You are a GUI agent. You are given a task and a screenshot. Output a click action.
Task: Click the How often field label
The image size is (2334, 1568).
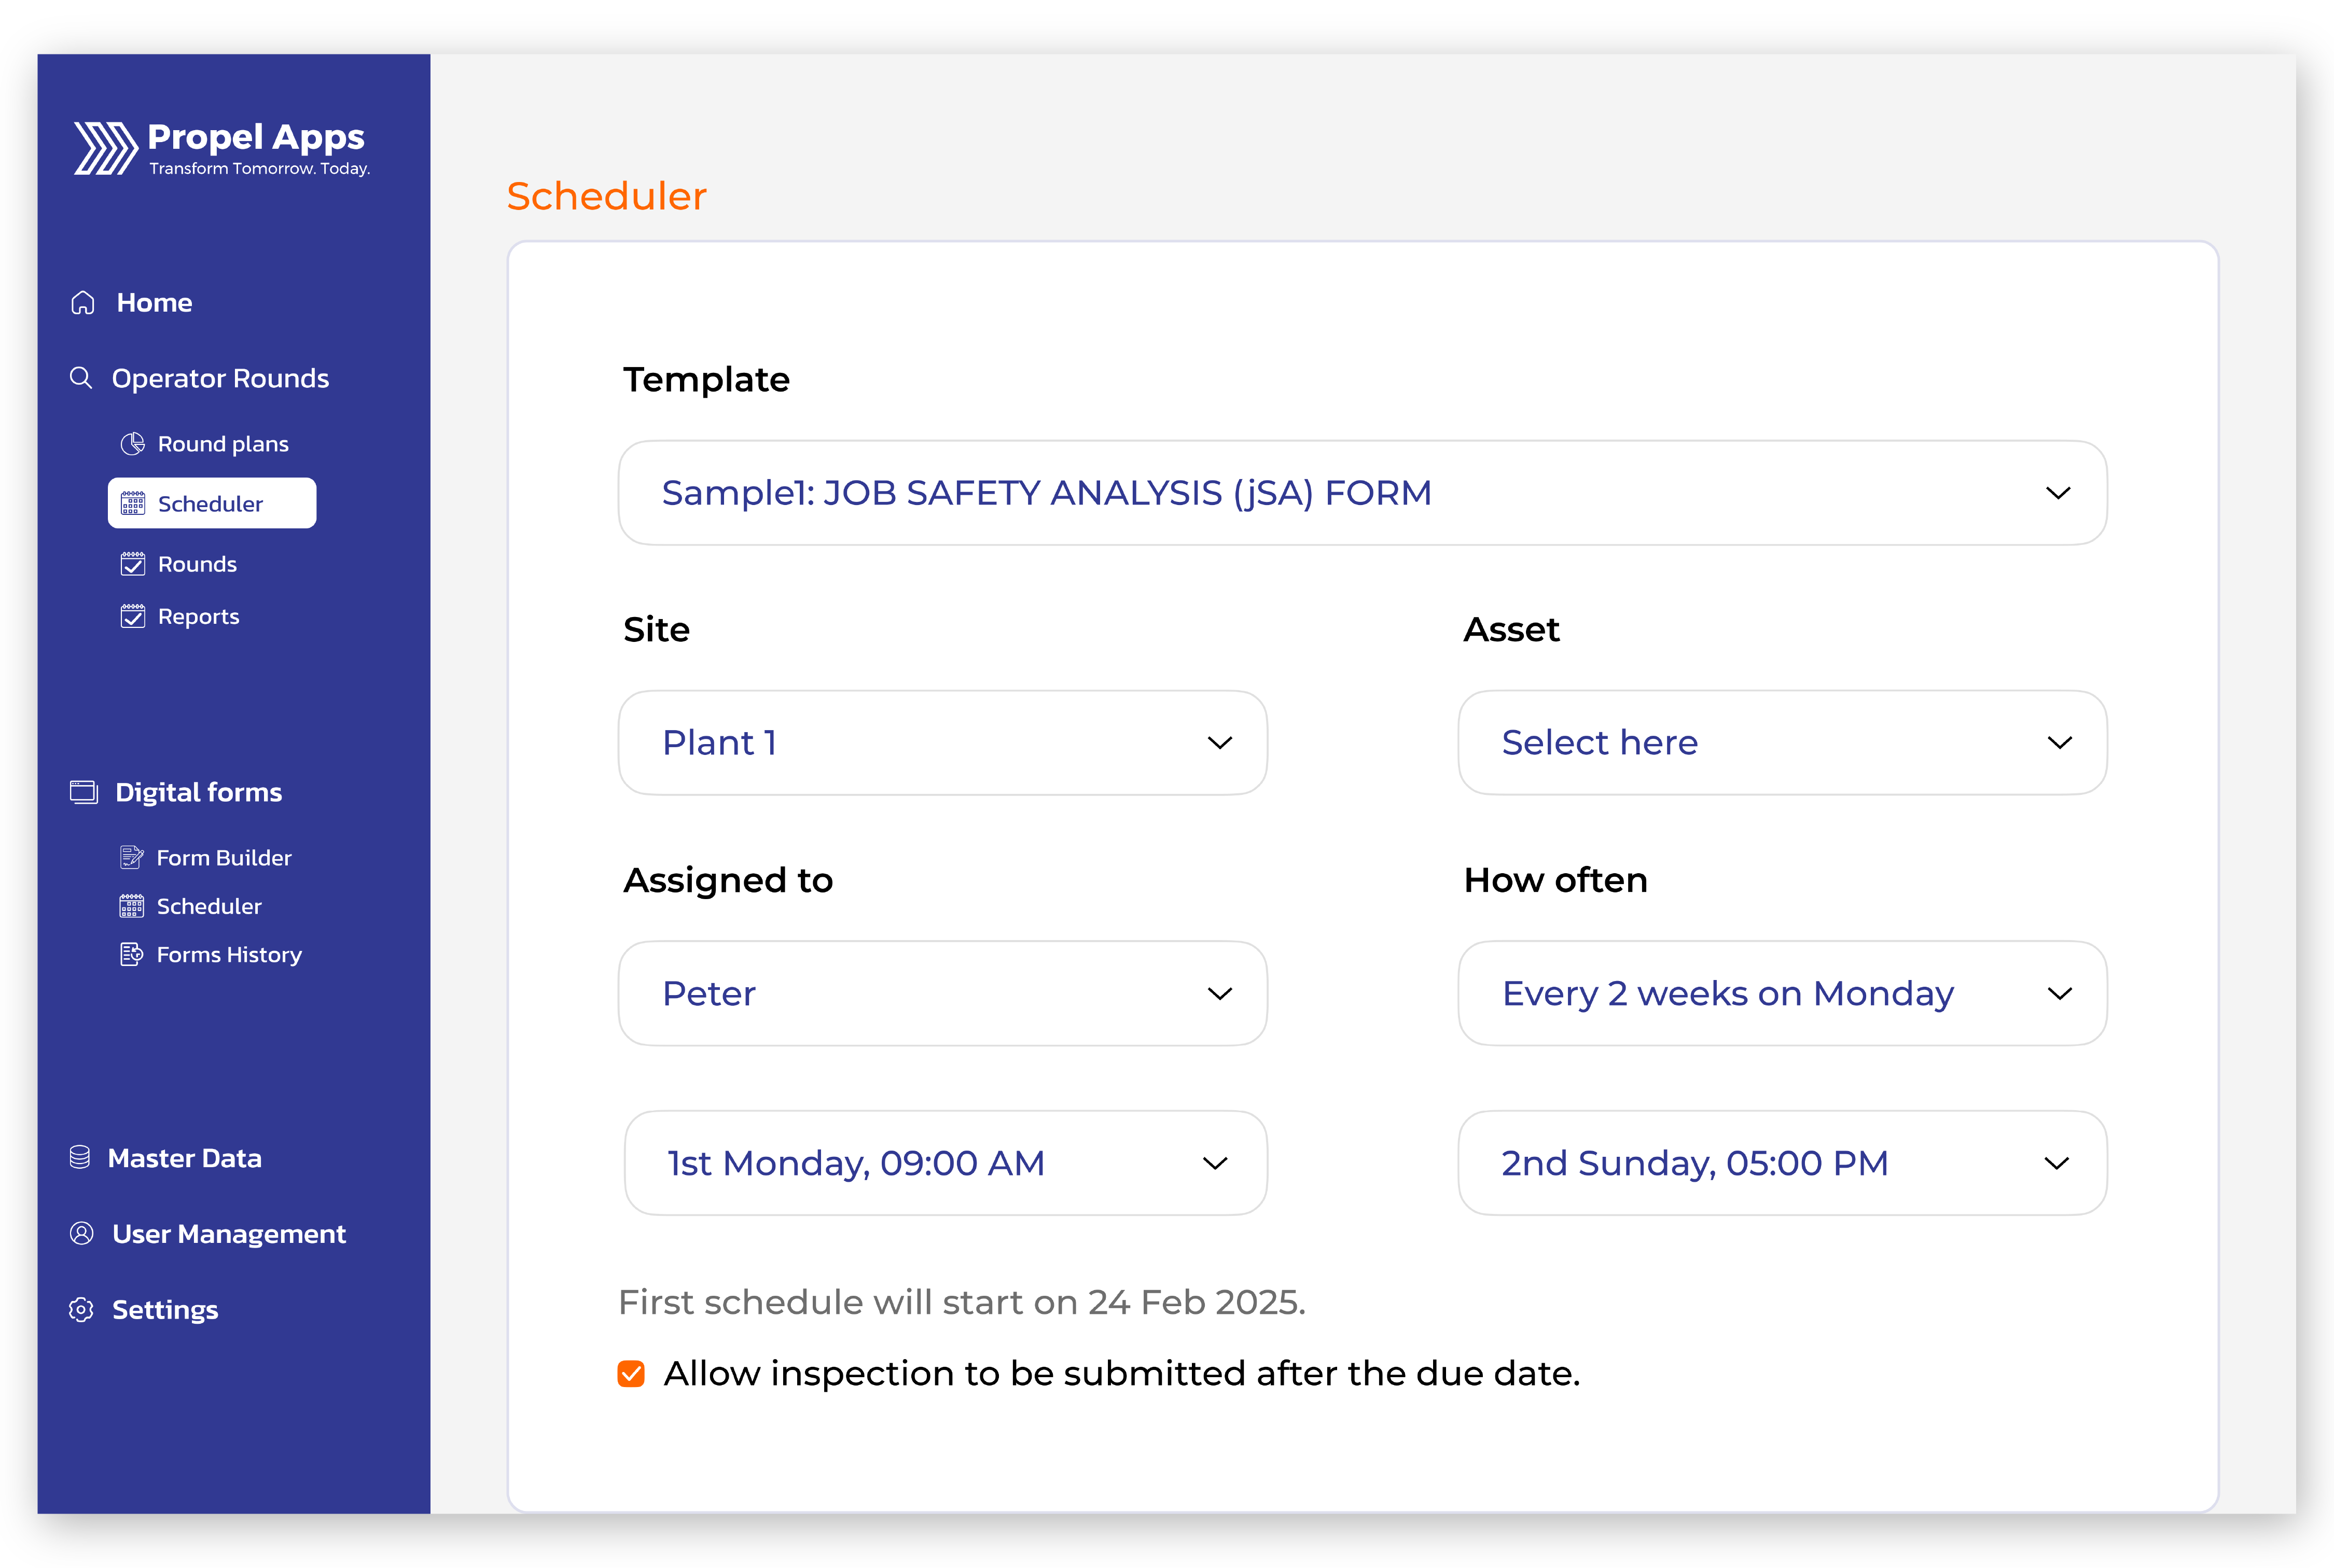pos(1555,880)
